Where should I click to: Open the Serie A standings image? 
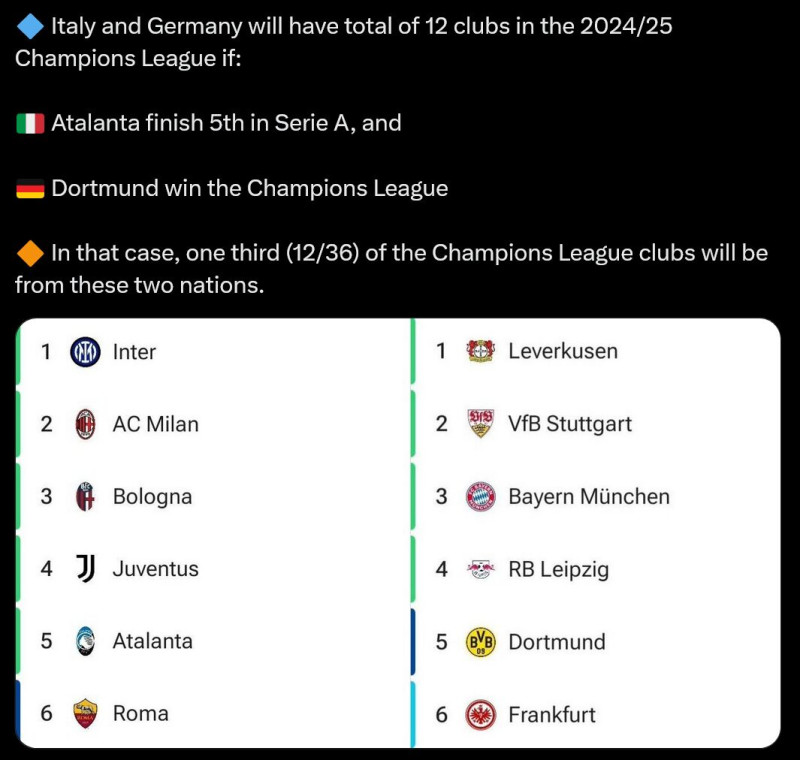(x=214, y=533)
